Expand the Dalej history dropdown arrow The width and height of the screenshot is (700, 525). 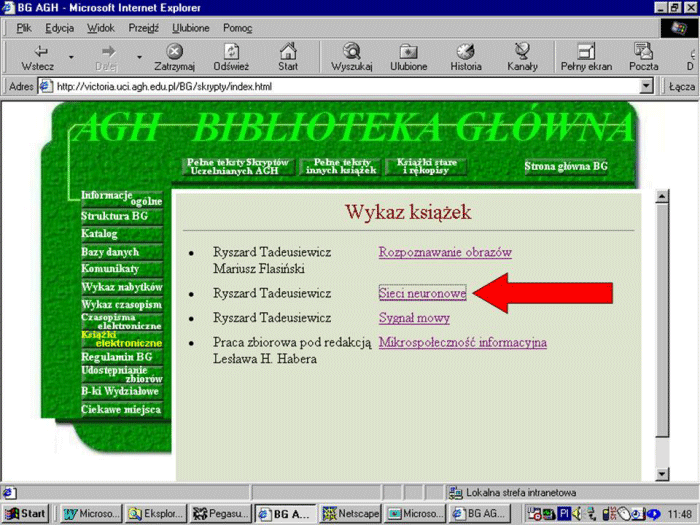(139, 57)
